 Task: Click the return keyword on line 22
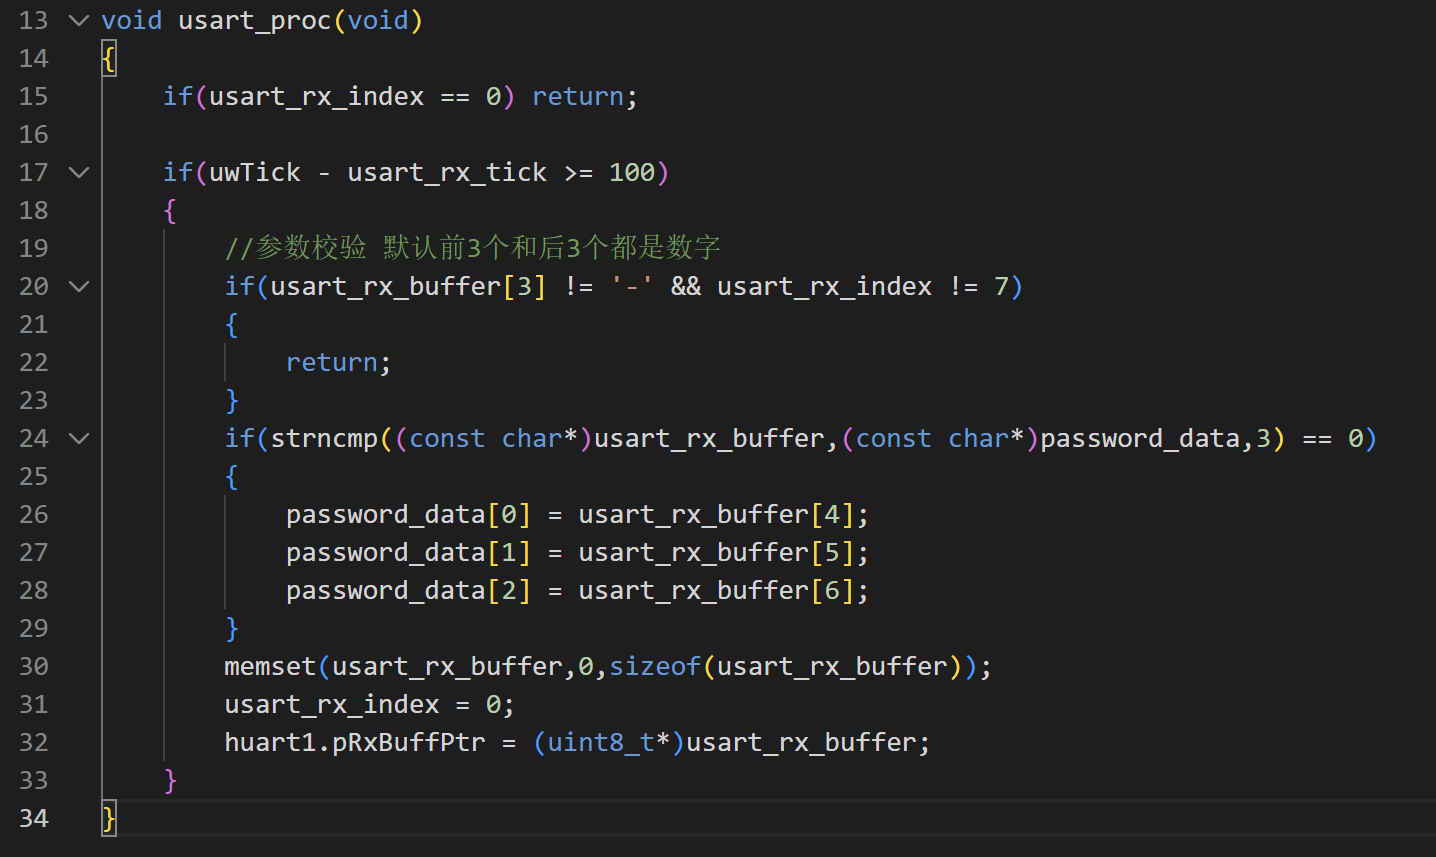(332, 362)
